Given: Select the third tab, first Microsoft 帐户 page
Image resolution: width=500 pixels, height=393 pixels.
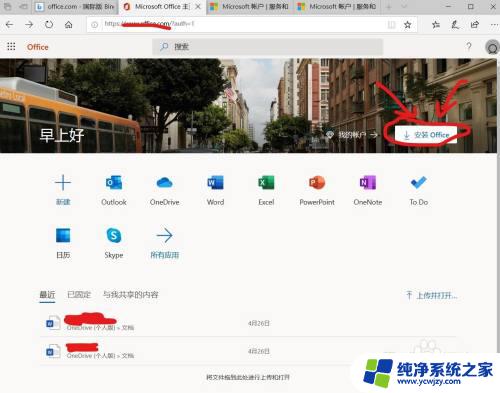Looking at the screenshot, I should point(250,7).
